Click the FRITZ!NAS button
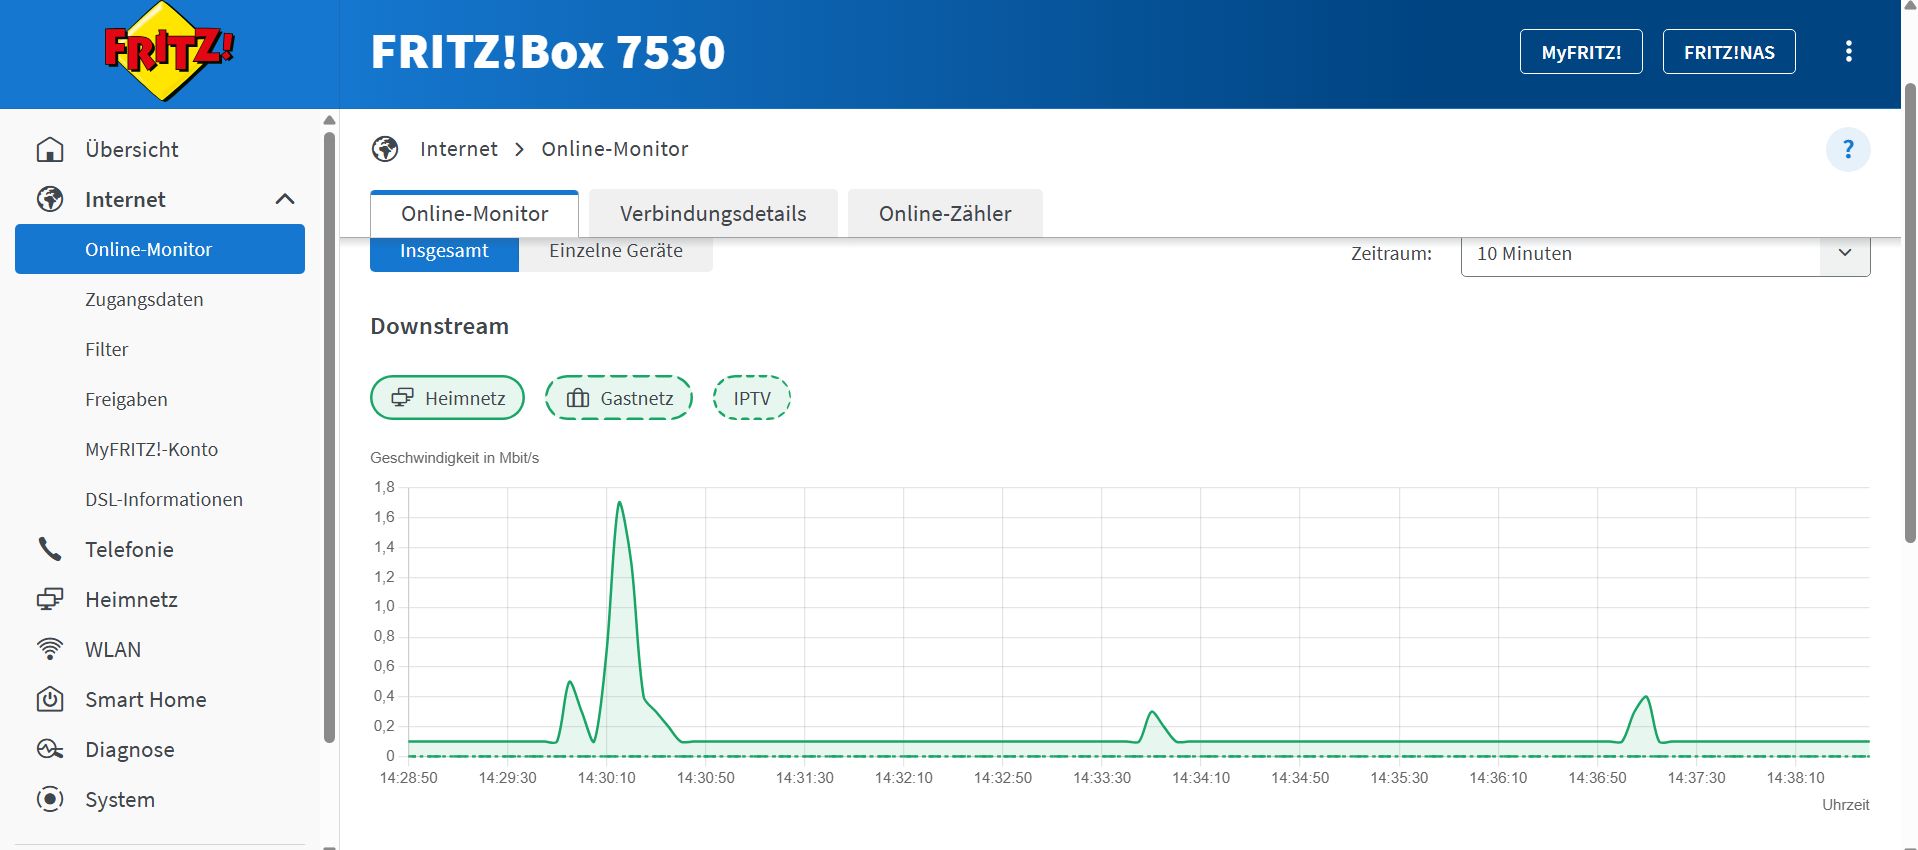The height and width of the screenshot is (850, 1918). pos(1729,52)
